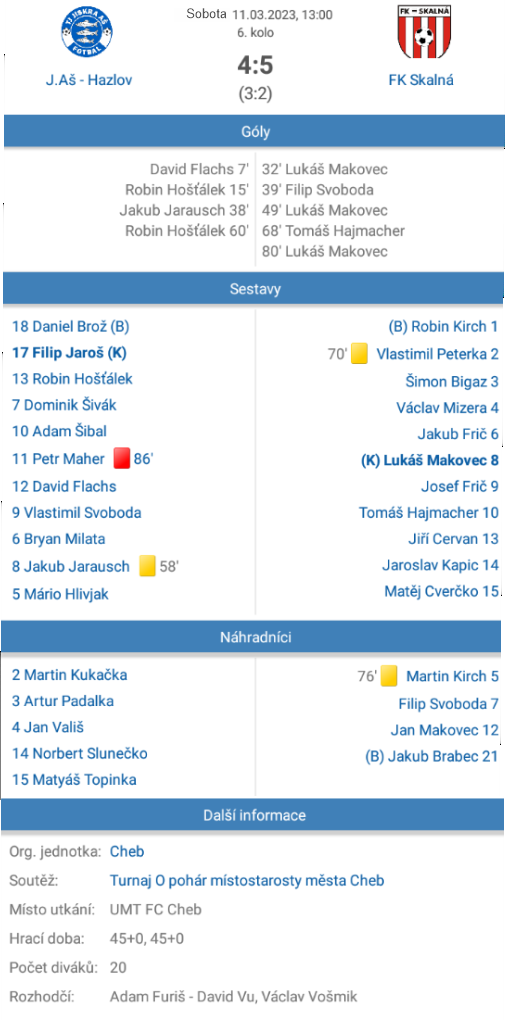
Task: Open the Cheb organizational unit link
Action: pos(127,852)
